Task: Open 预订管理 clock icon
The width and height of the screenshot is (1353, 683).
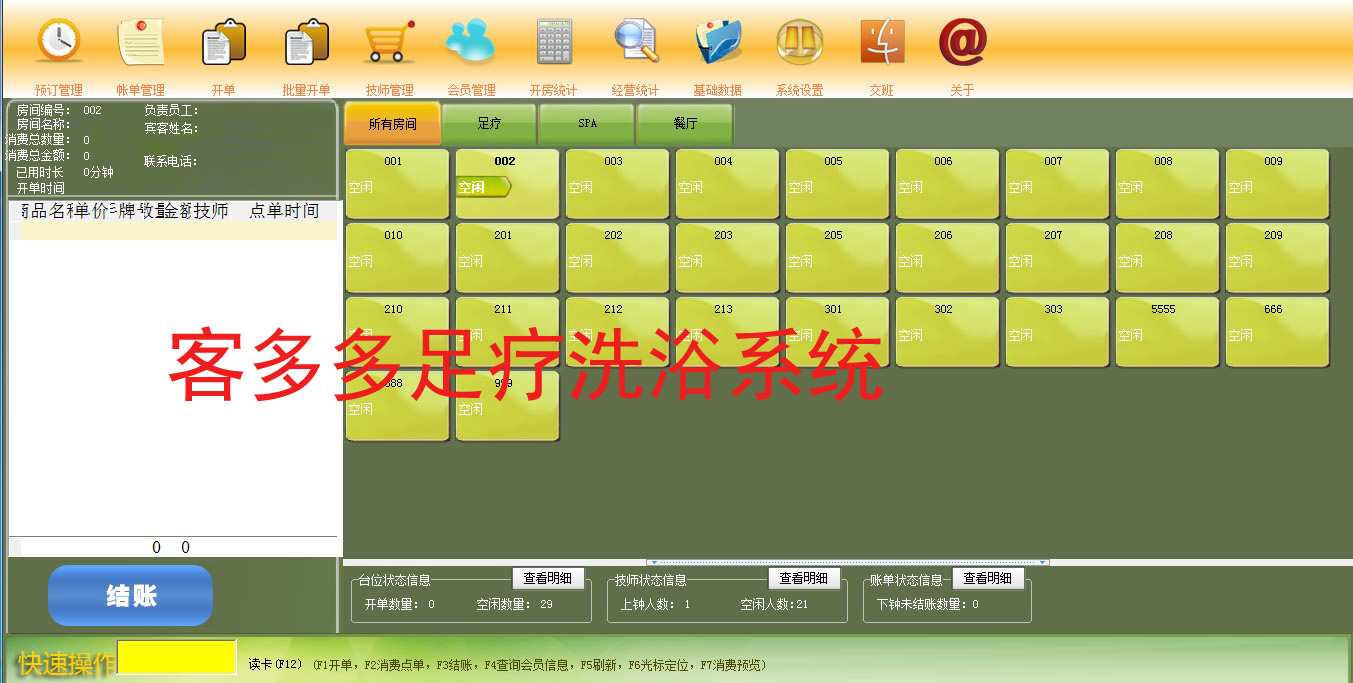Action: click(59, 42)
